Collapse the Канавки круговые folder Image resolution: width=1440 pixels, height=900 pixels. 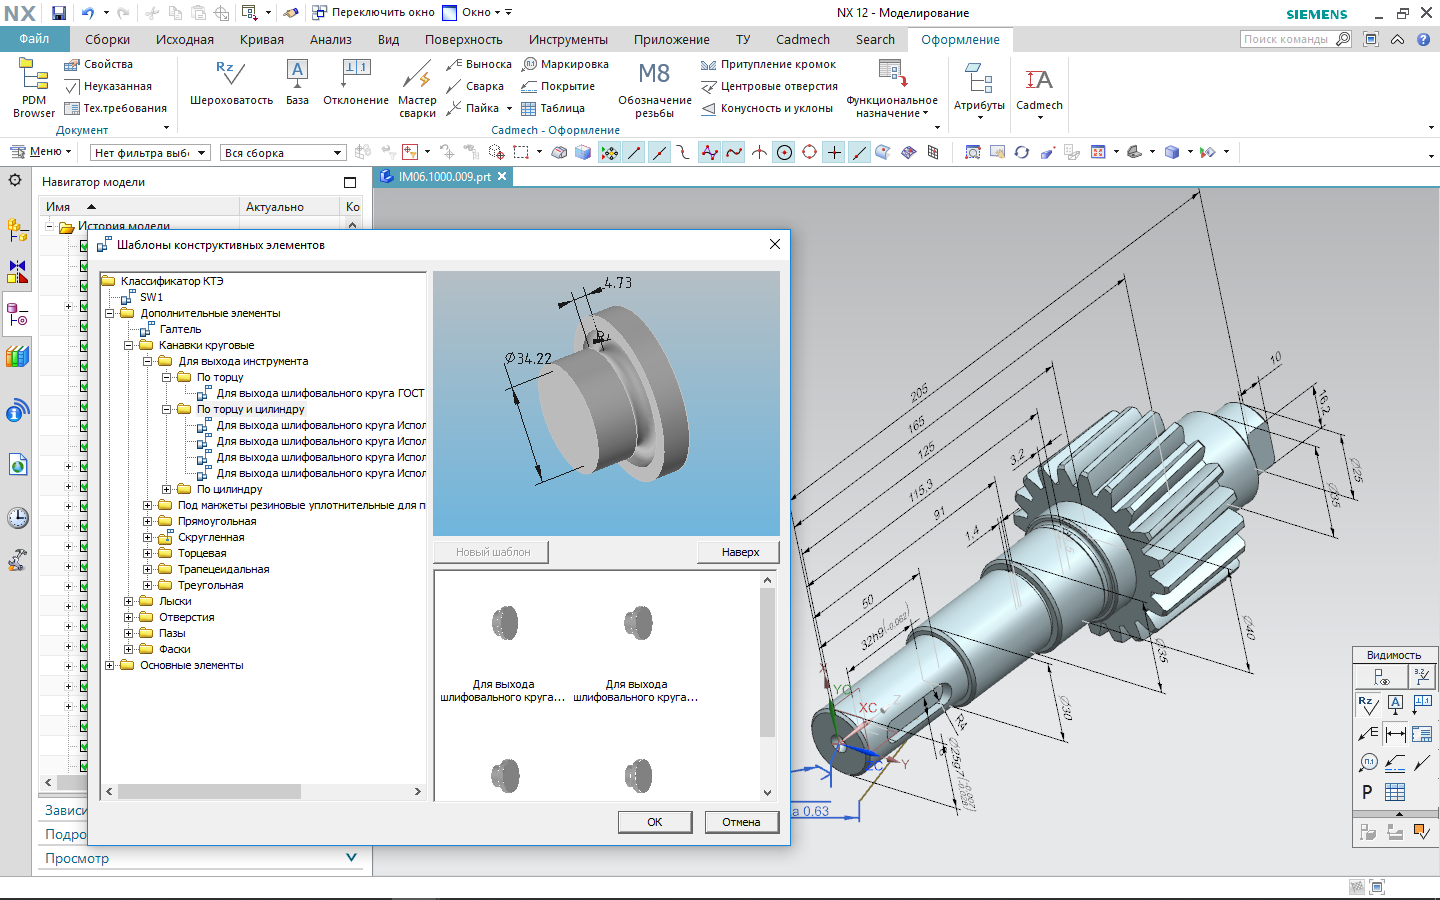pos(129,346)
